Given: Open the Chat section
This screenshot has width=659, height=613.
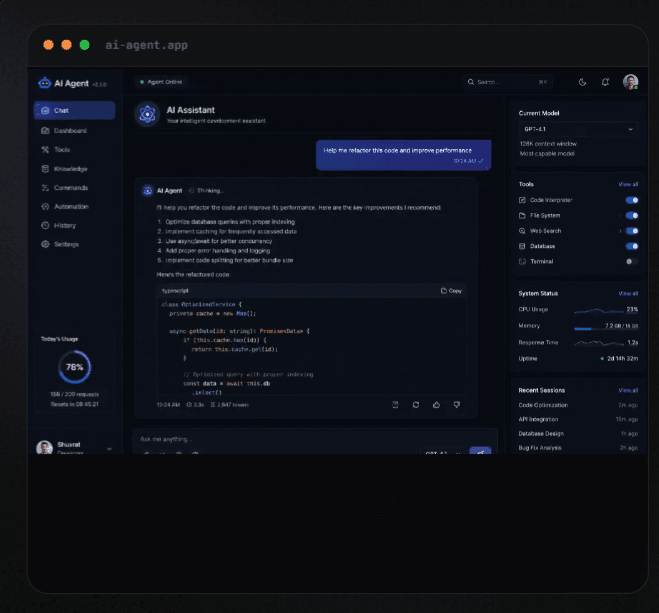Looking at the screenshot, I should [x=74, y=110].
